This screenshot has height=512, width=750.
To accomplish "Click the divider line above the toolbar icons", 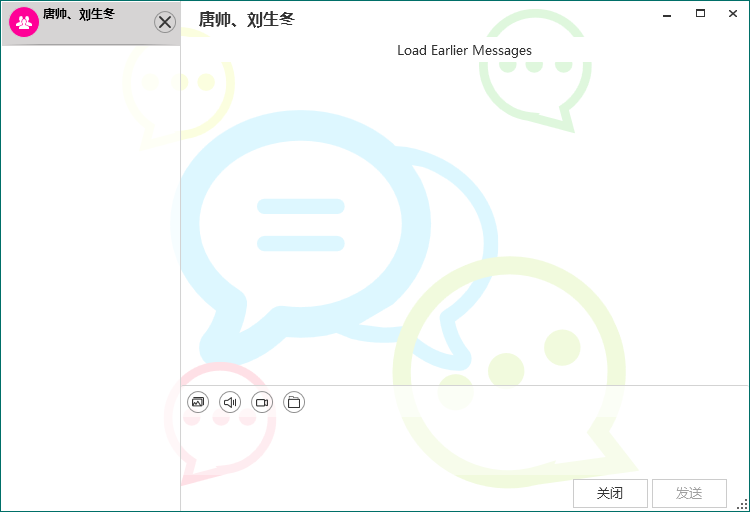I will coord(464,385).
